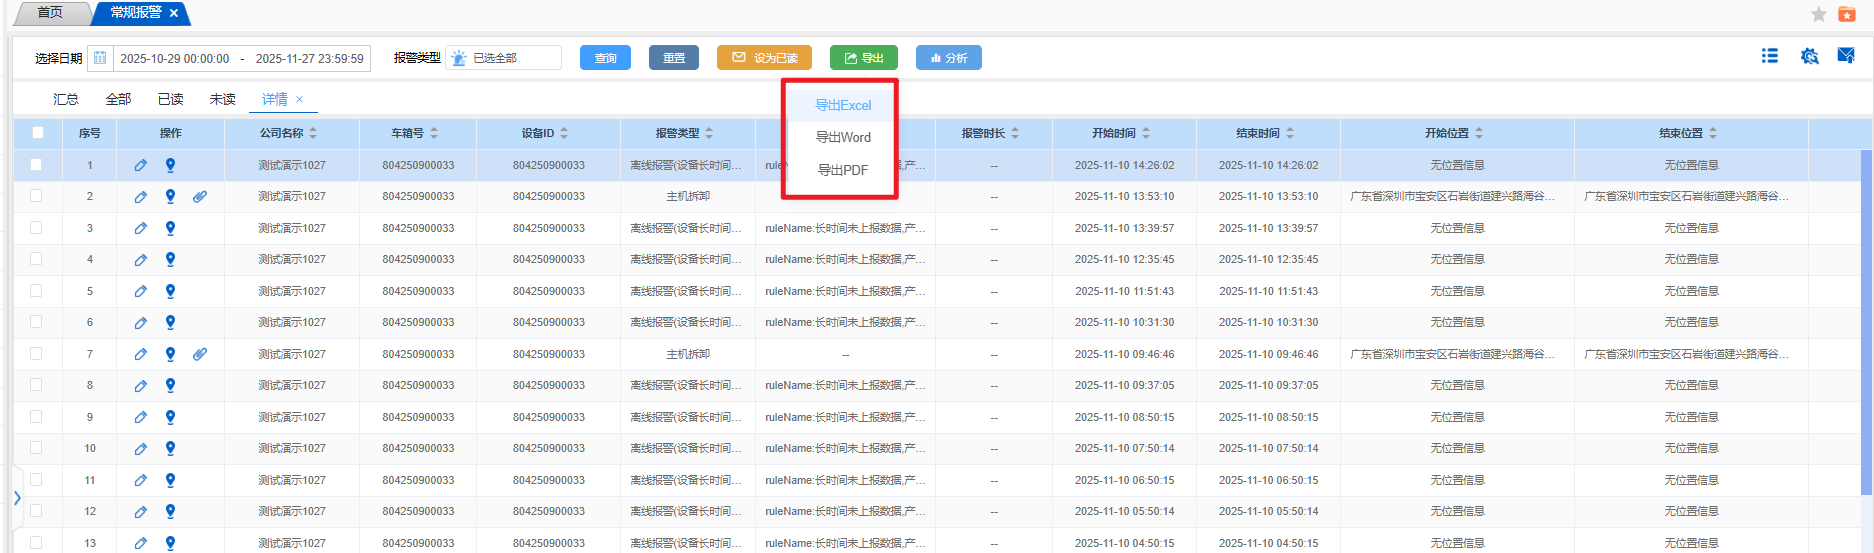Click the star favorite icon
Image resolution: width=1874 pixels, height=553 pixels.
pos(1819,14)
